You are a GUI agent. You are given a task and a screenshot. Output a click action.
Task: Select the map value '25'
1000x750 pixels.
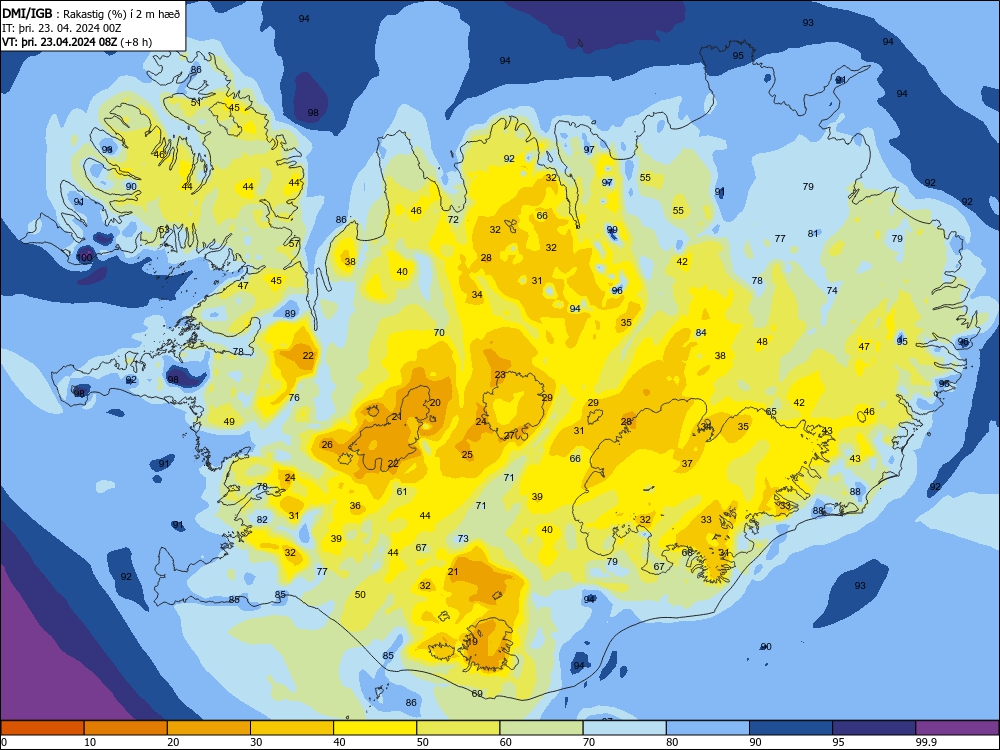[467, 455]
